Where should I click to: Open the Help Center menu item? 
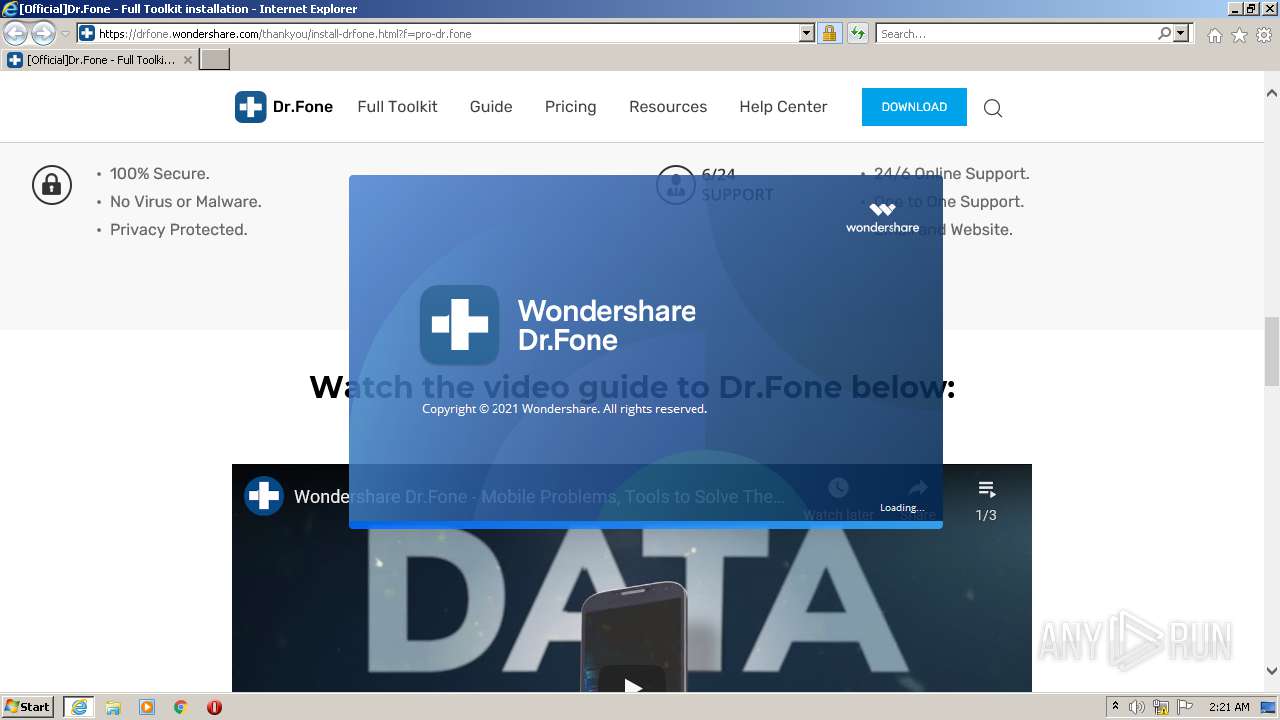coord(783,107)
